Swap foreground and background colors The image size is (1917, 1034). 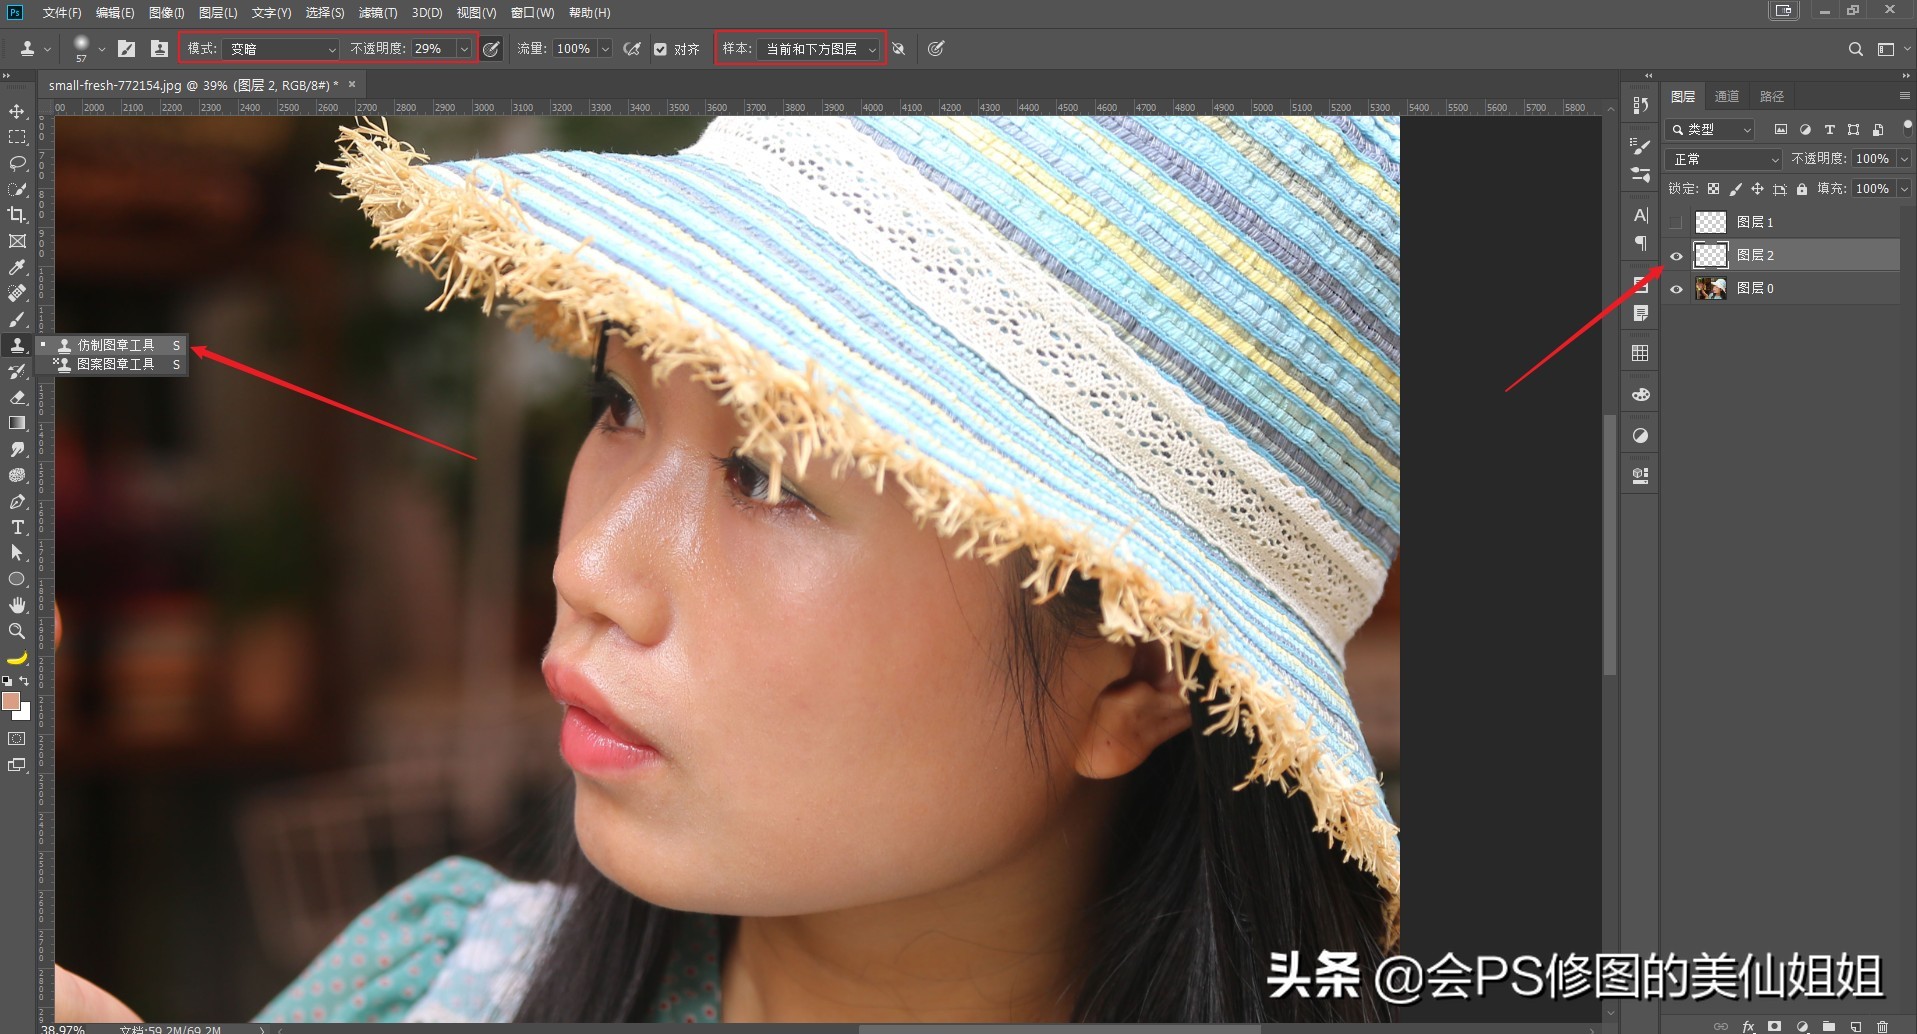pos(25,681)
